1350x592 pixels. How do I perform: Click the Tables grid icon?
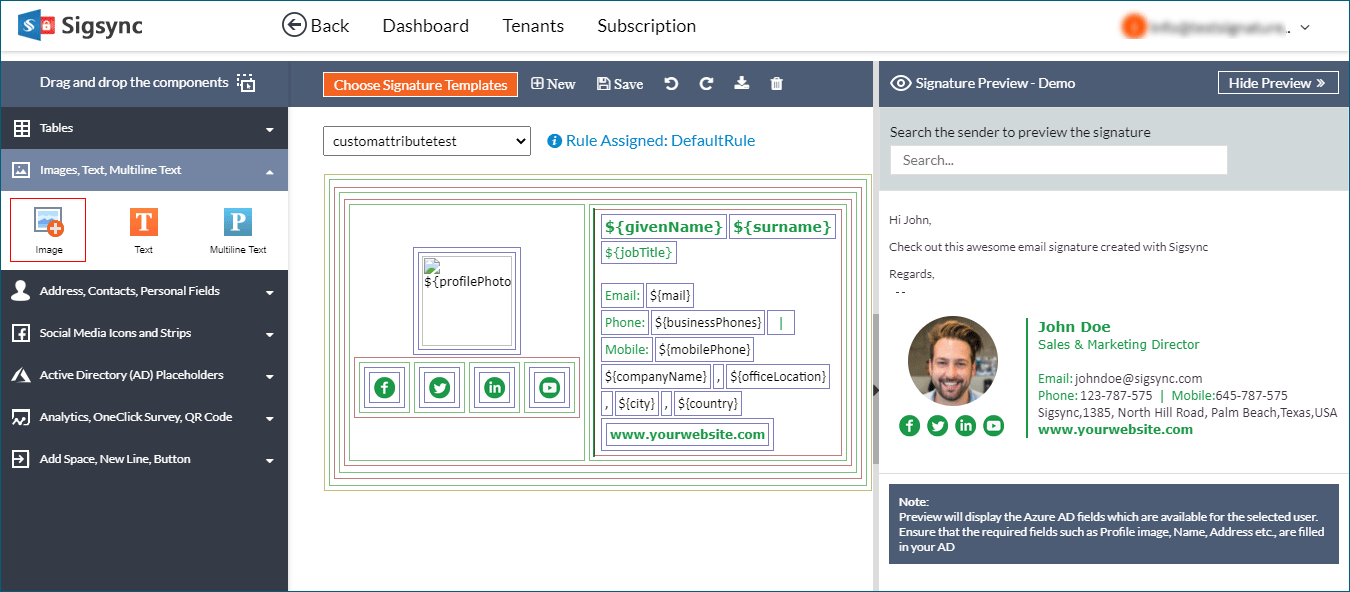tap(21, 128)
